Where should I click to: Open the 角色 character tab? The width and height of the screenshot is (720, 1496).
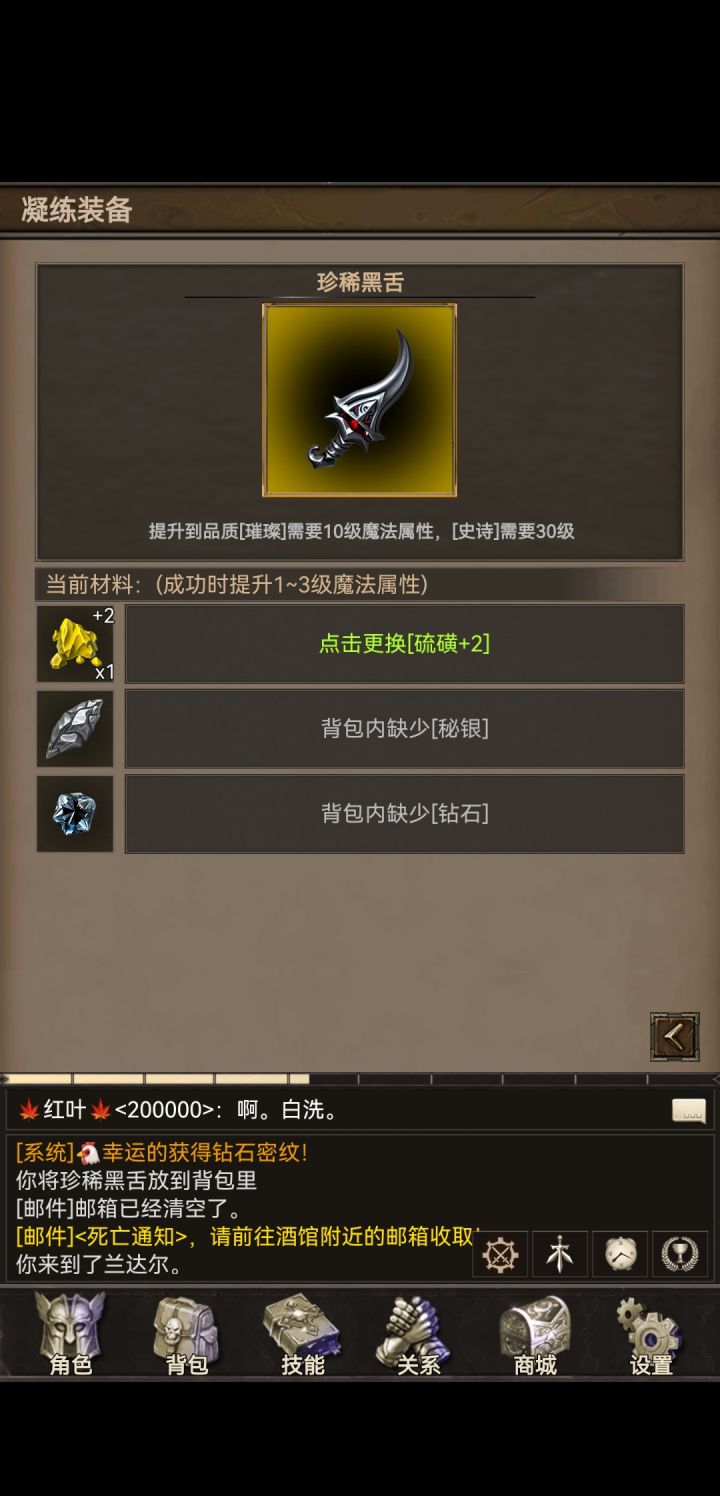70,1335
